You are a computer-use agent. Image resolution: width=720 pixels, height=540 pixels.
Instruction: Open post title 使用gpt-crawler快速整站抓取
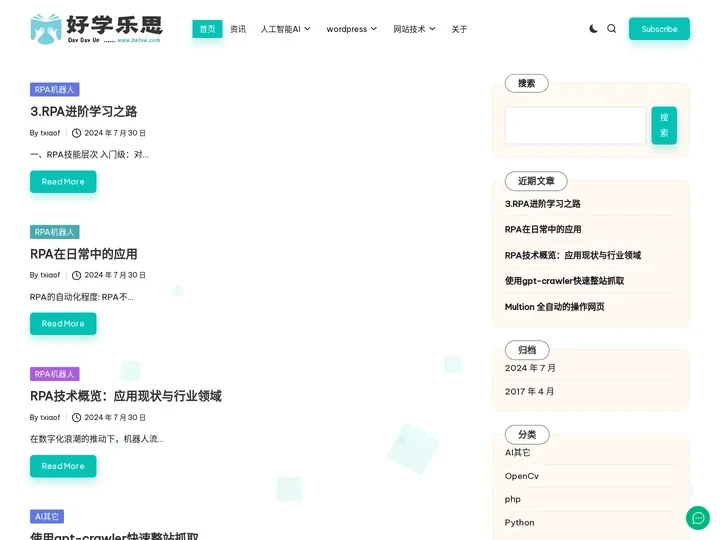(x=114, y=535)
